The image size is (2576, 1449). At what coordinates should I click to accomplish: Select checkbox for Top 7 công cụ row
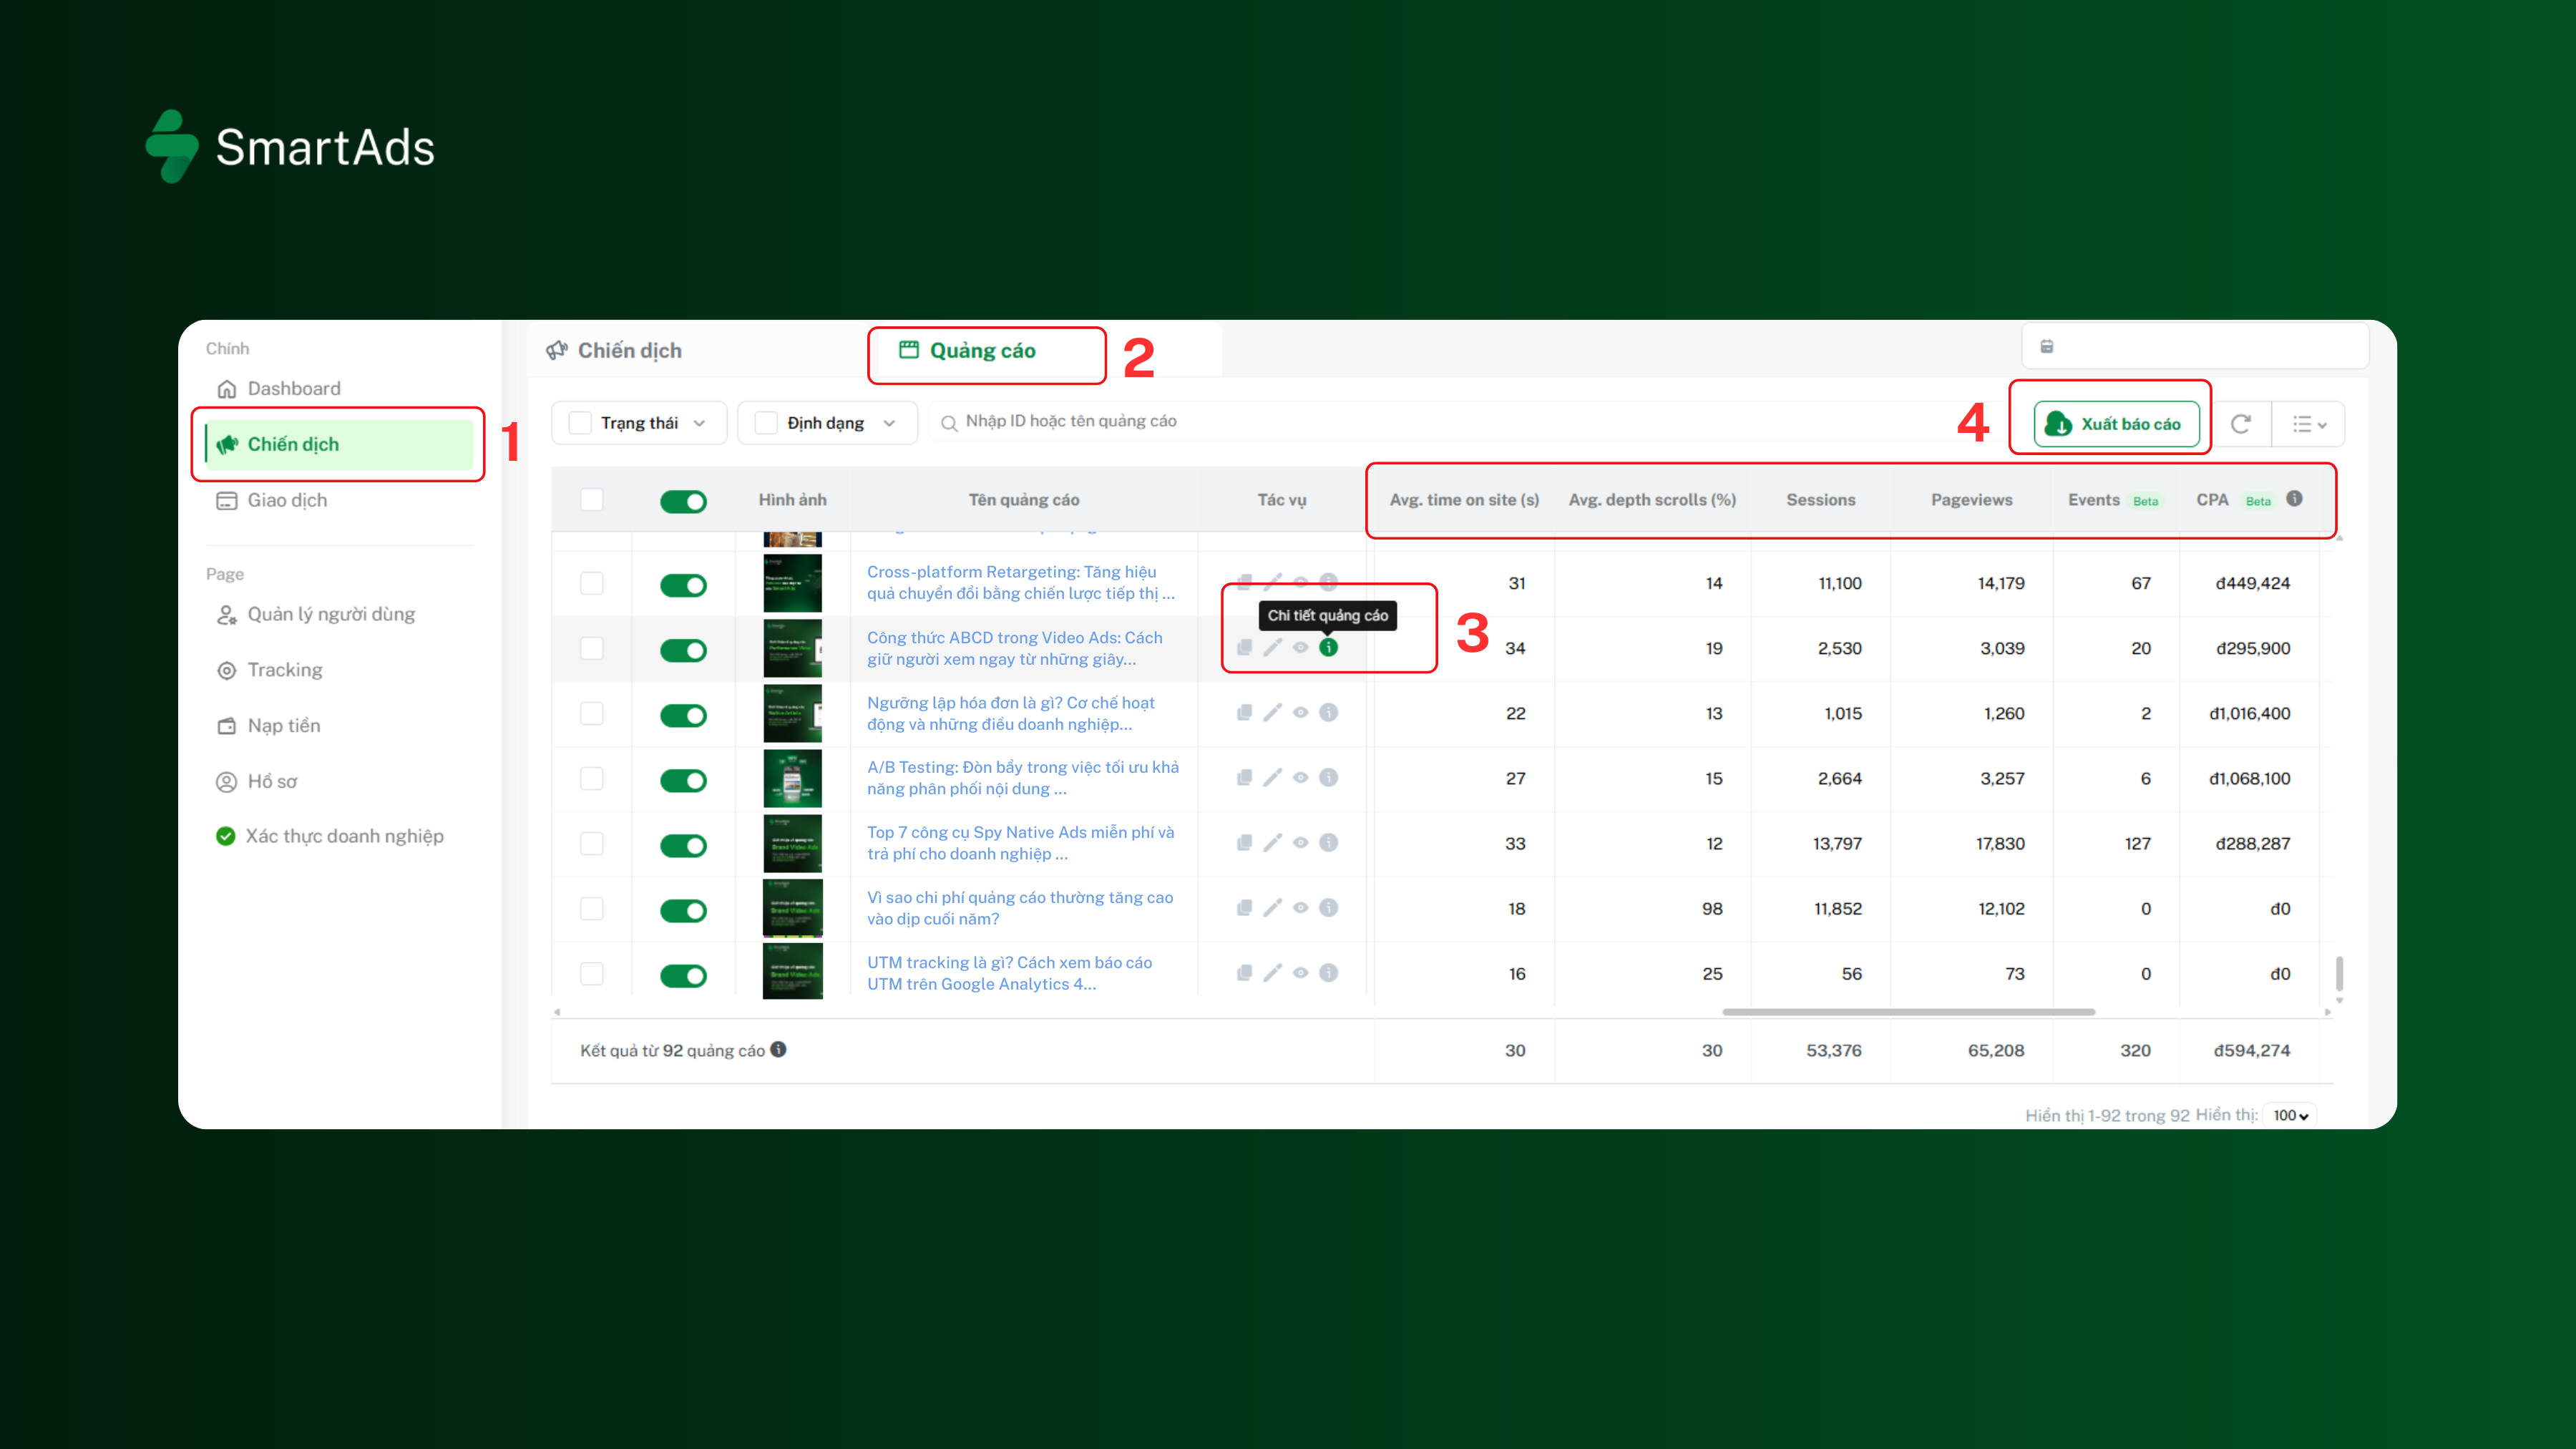pyautogui.click(x=592, y=843)
